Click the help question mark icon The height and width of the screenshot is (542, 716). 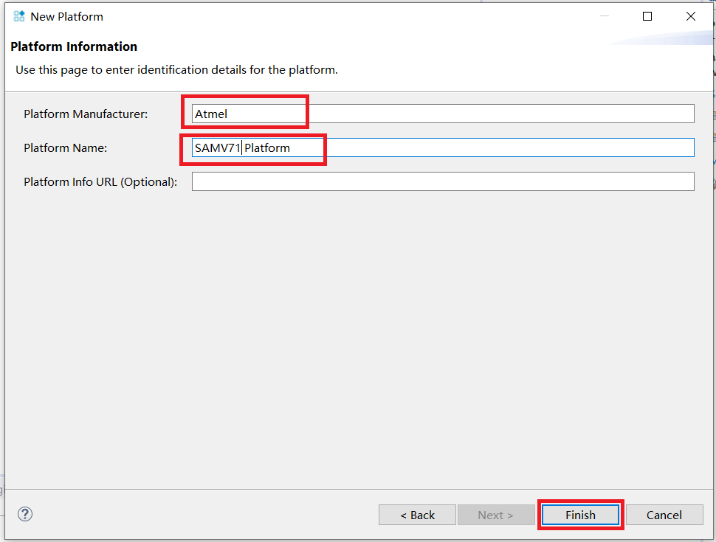click(x=26, y=514)
